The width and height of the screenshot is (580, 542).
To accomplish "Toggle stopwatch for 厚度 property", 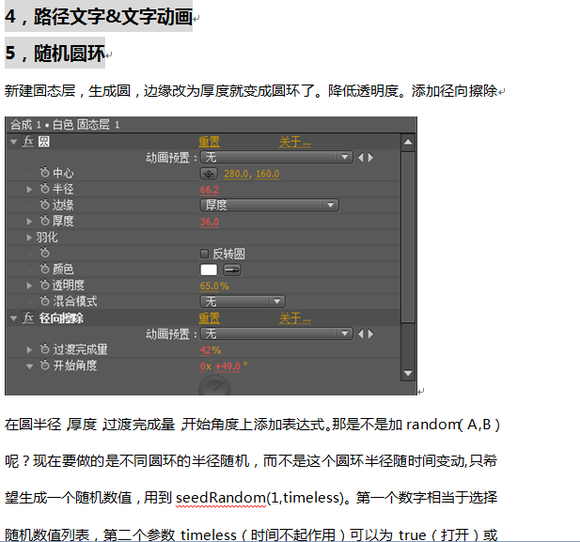I will click(x=44, y=221).
